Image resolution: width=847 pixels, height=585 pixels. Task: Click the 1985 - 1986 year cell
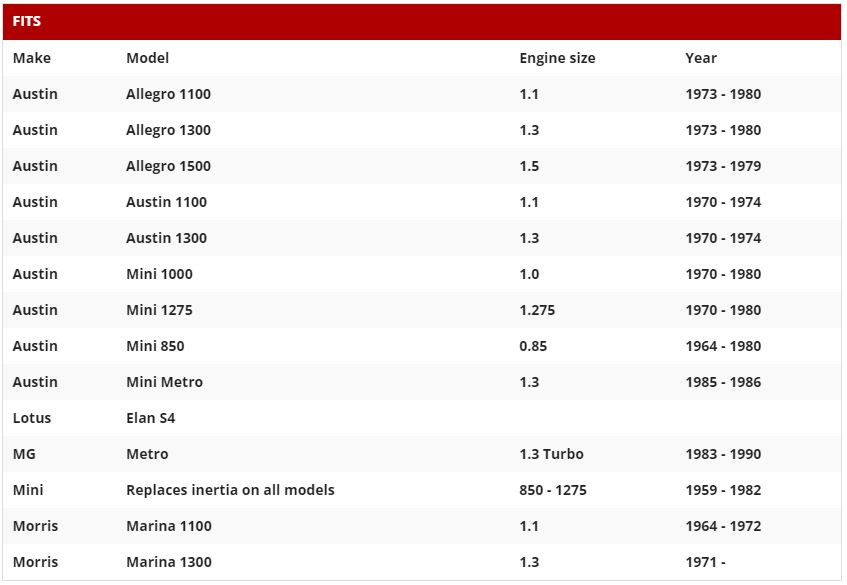point(723,382)
